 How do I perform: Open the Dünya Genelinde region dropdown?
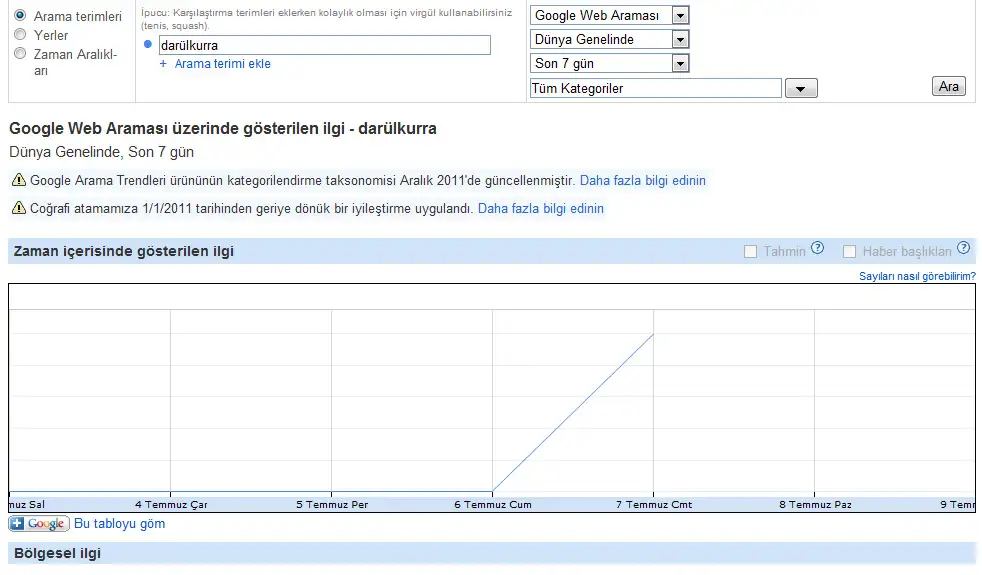[x=609, y=39]
